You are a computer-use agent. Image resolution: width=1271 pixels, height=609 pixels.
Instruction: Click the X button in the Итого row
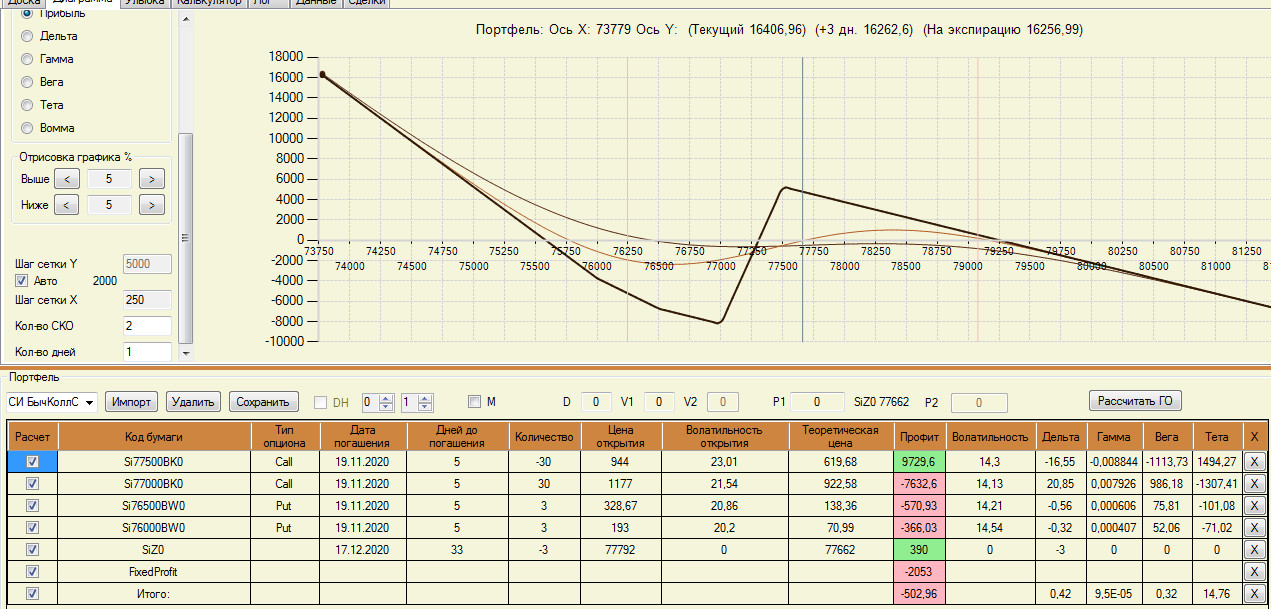[1254, 594]
